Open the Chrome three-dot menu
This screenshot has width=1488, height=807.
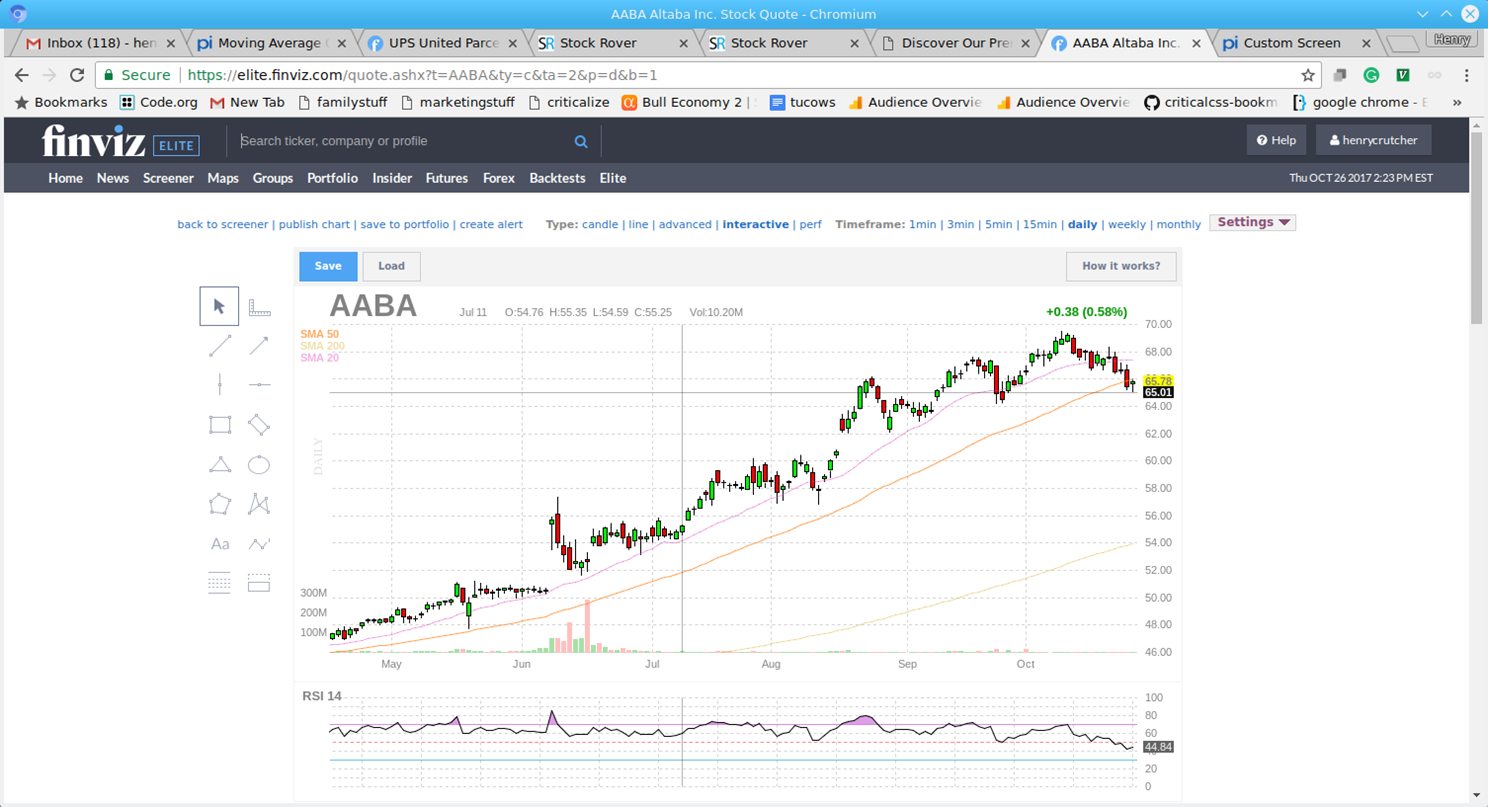[1466, 75]
